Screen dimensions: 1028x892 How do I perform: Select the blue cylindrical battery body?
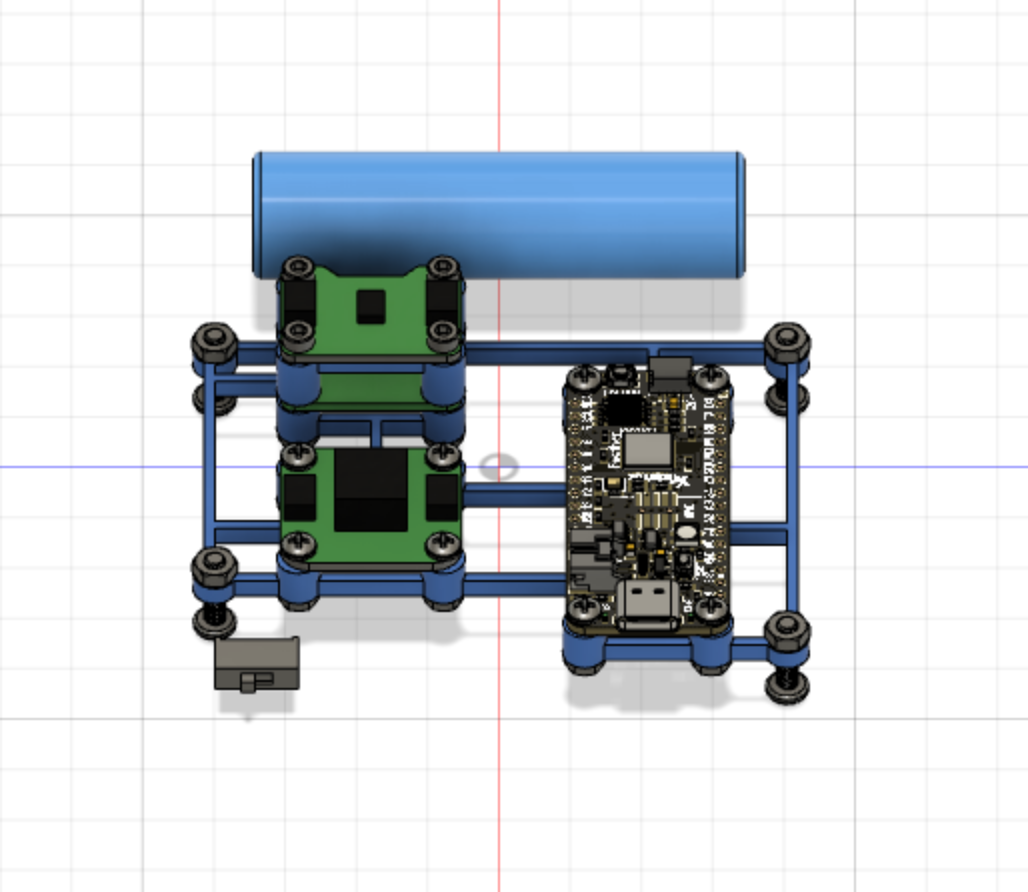pos(498,215)
